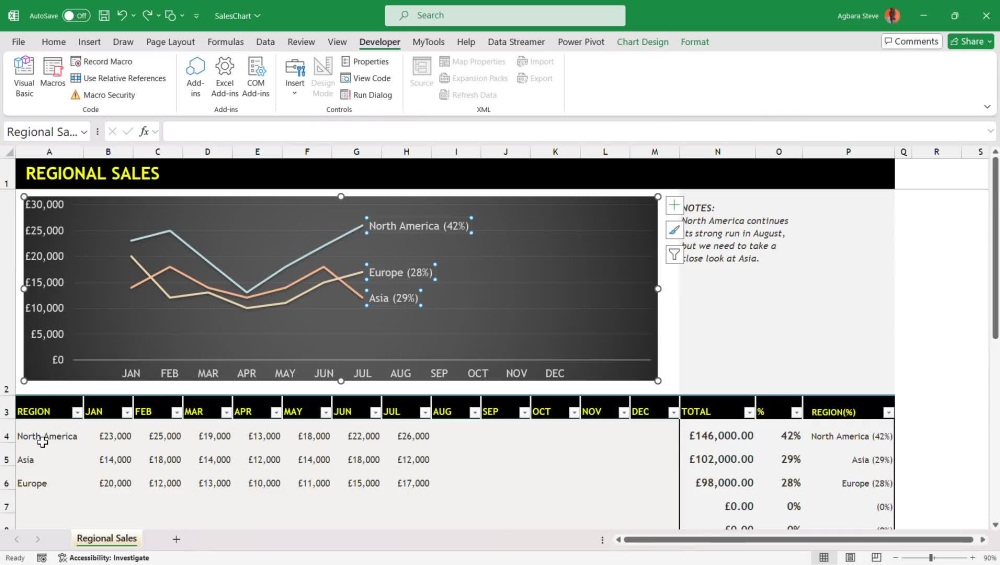Select the Asia cell in column A
Image resolution: width=1000 pixels, height=565 pixels.
click(49, 459)
